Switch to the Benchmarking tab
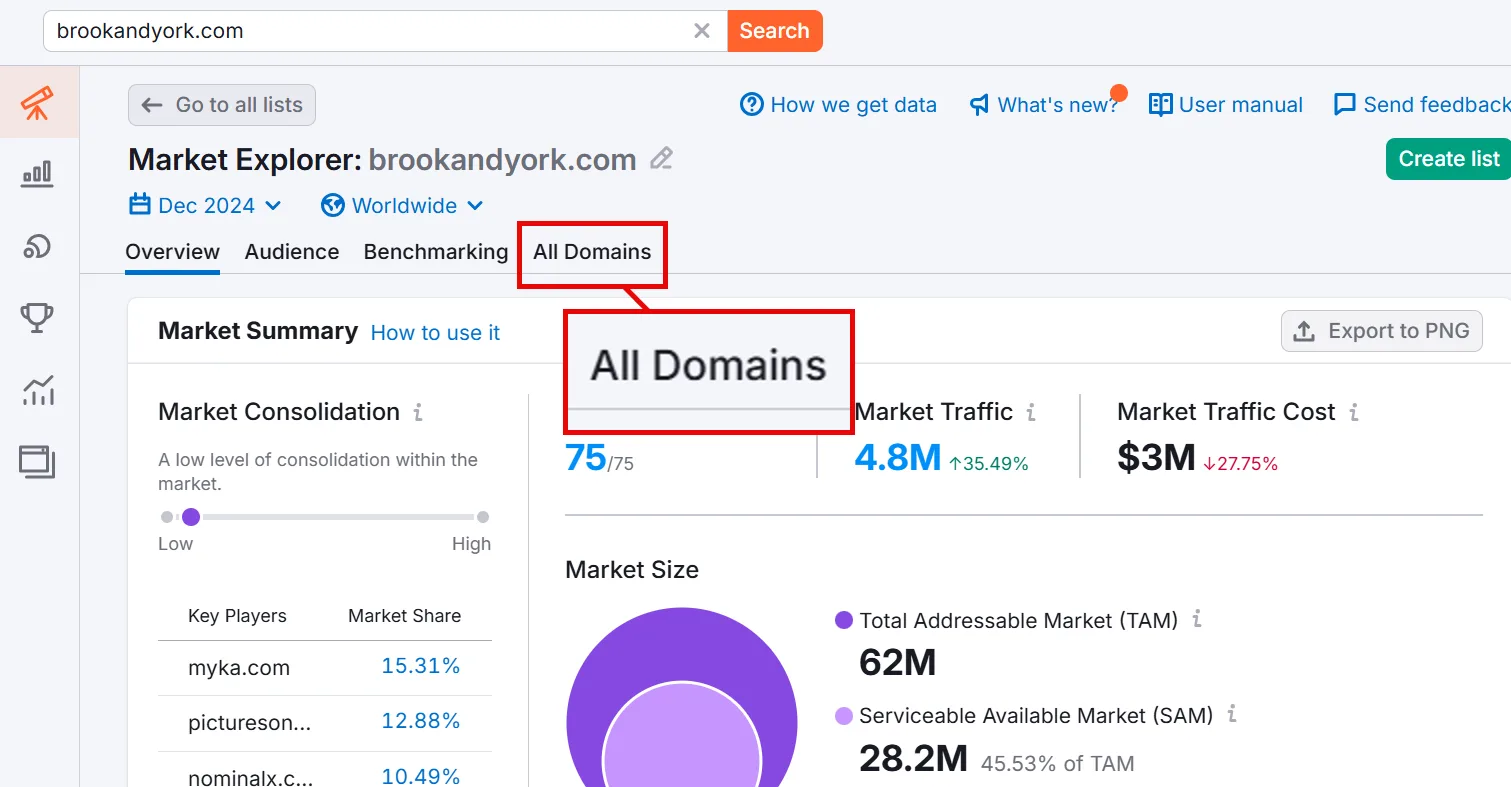Screen dimensions: 1511x787 pos(436,252)
